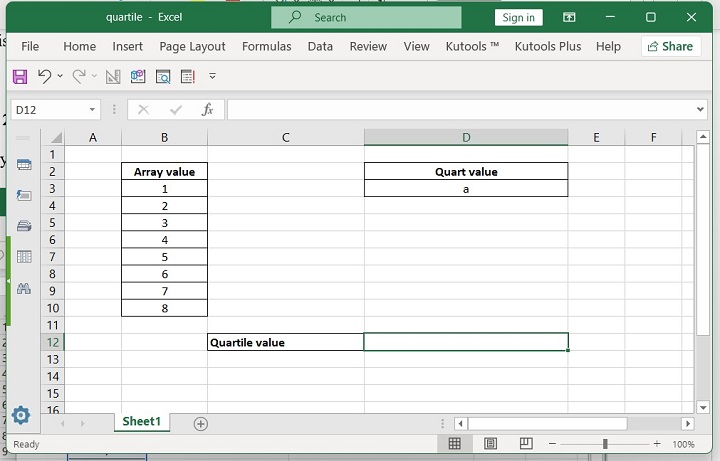Click the select-all corner triangle of grid
The height and width of the screenshot is (461, 720).
pos(55,138)
